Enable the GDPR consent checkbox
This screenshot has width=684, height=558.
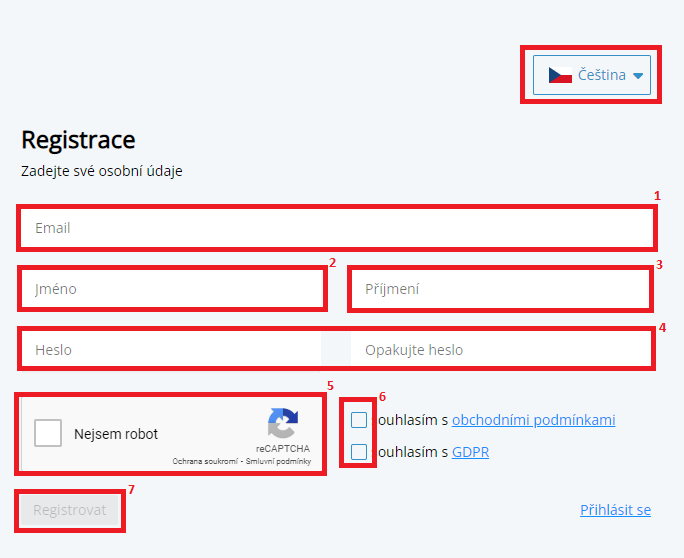tap(359, 453)
